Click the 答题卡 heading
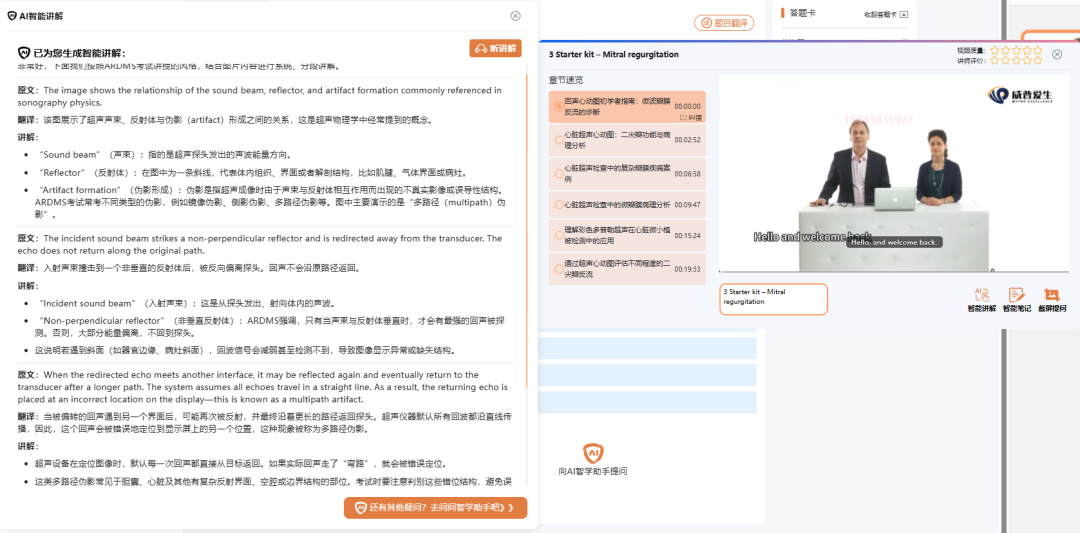The width and height of the screenshot is (1080, 533). tap(802, 13)
